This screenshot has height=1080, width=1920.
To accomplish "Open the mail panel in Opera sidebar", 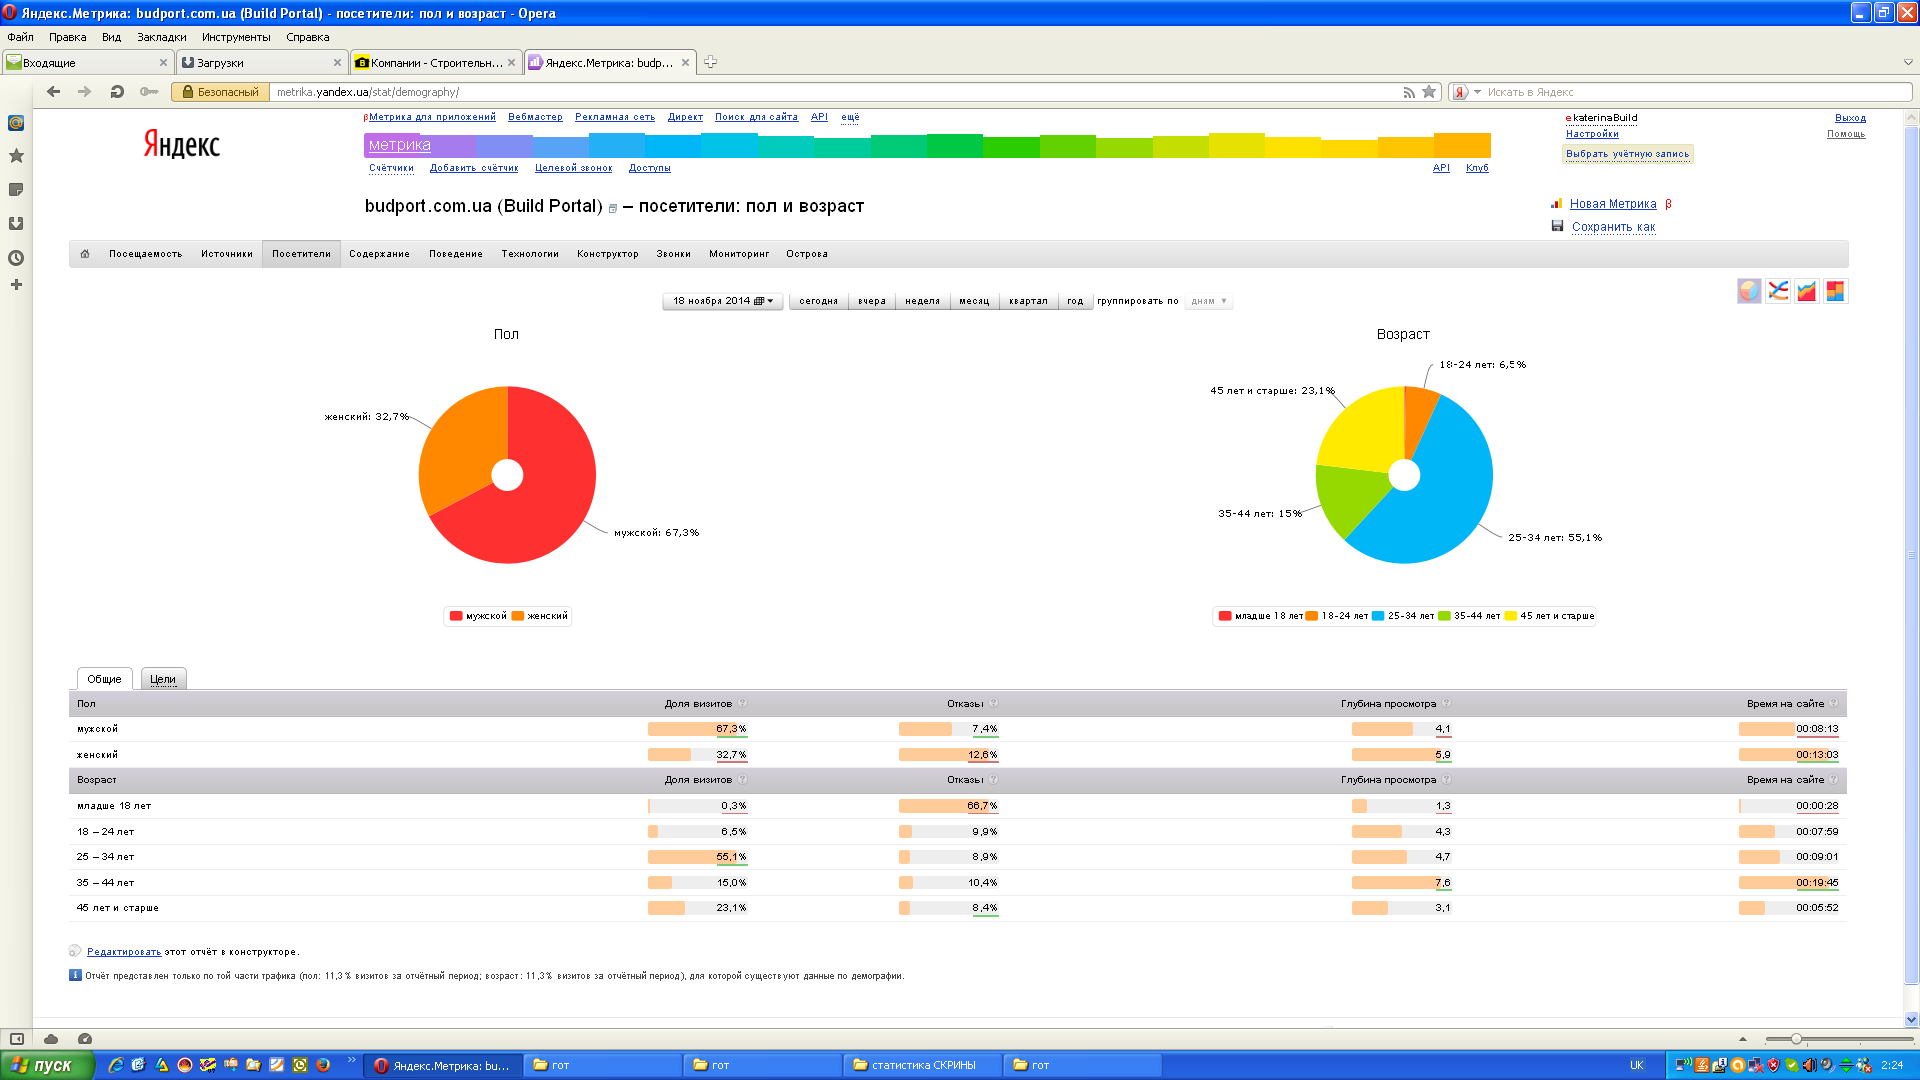I will [x=16, y=123].
